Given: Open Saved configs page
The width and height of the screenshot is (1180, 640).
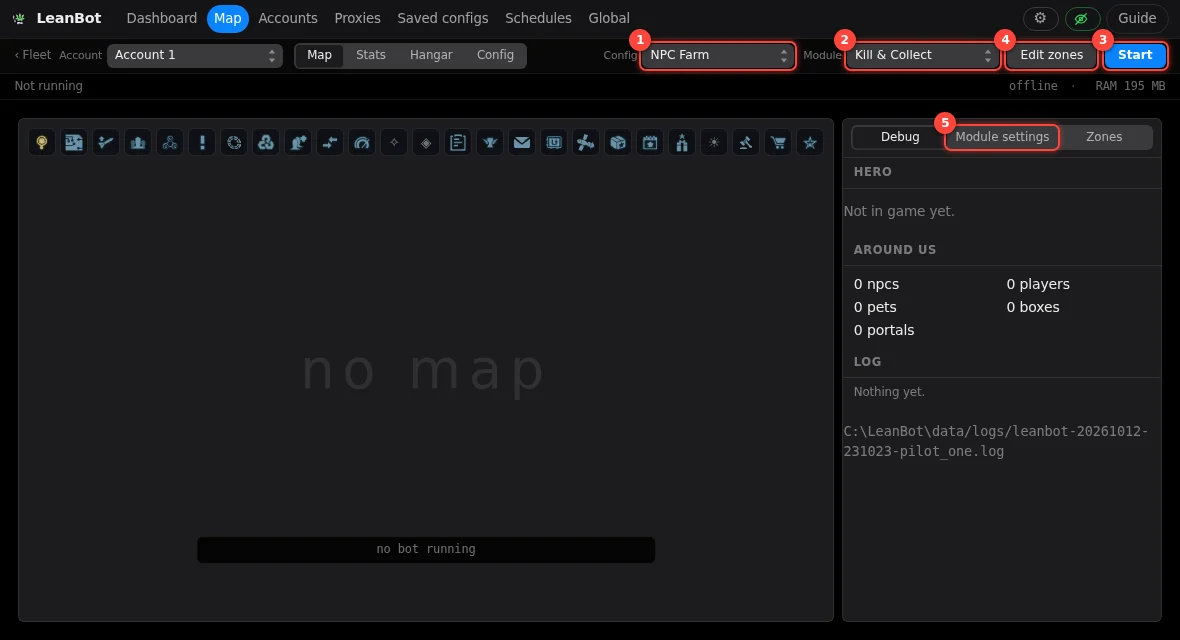Looking at the screenshot, I should (442, 18).
